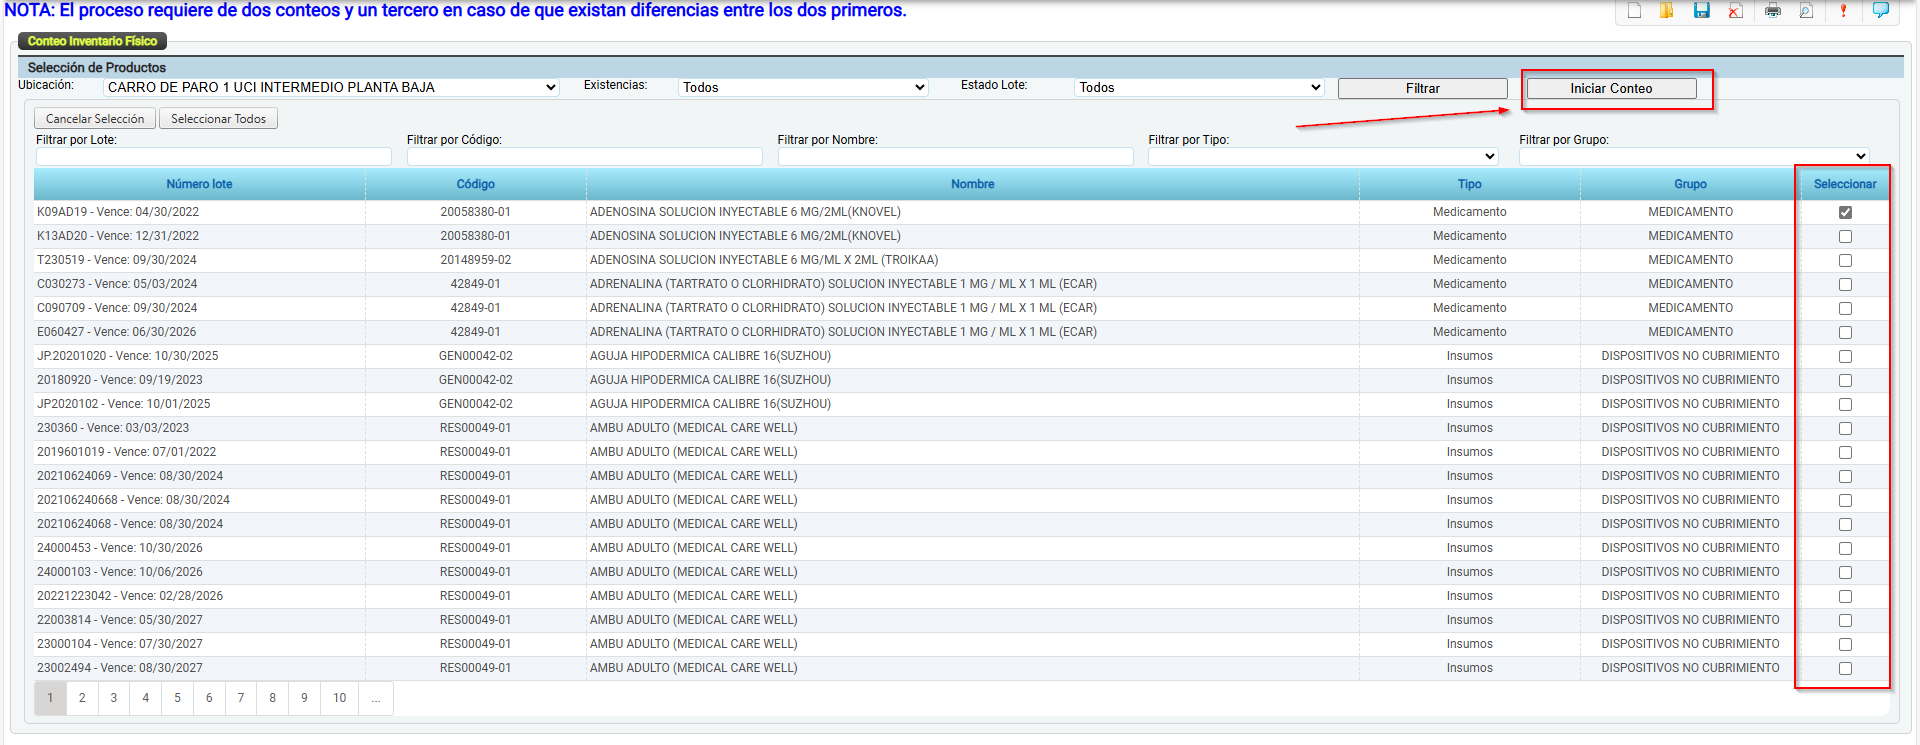Click the printer icon
The height and width of the screenshot is (745, 1920).
coord(1773,11)
